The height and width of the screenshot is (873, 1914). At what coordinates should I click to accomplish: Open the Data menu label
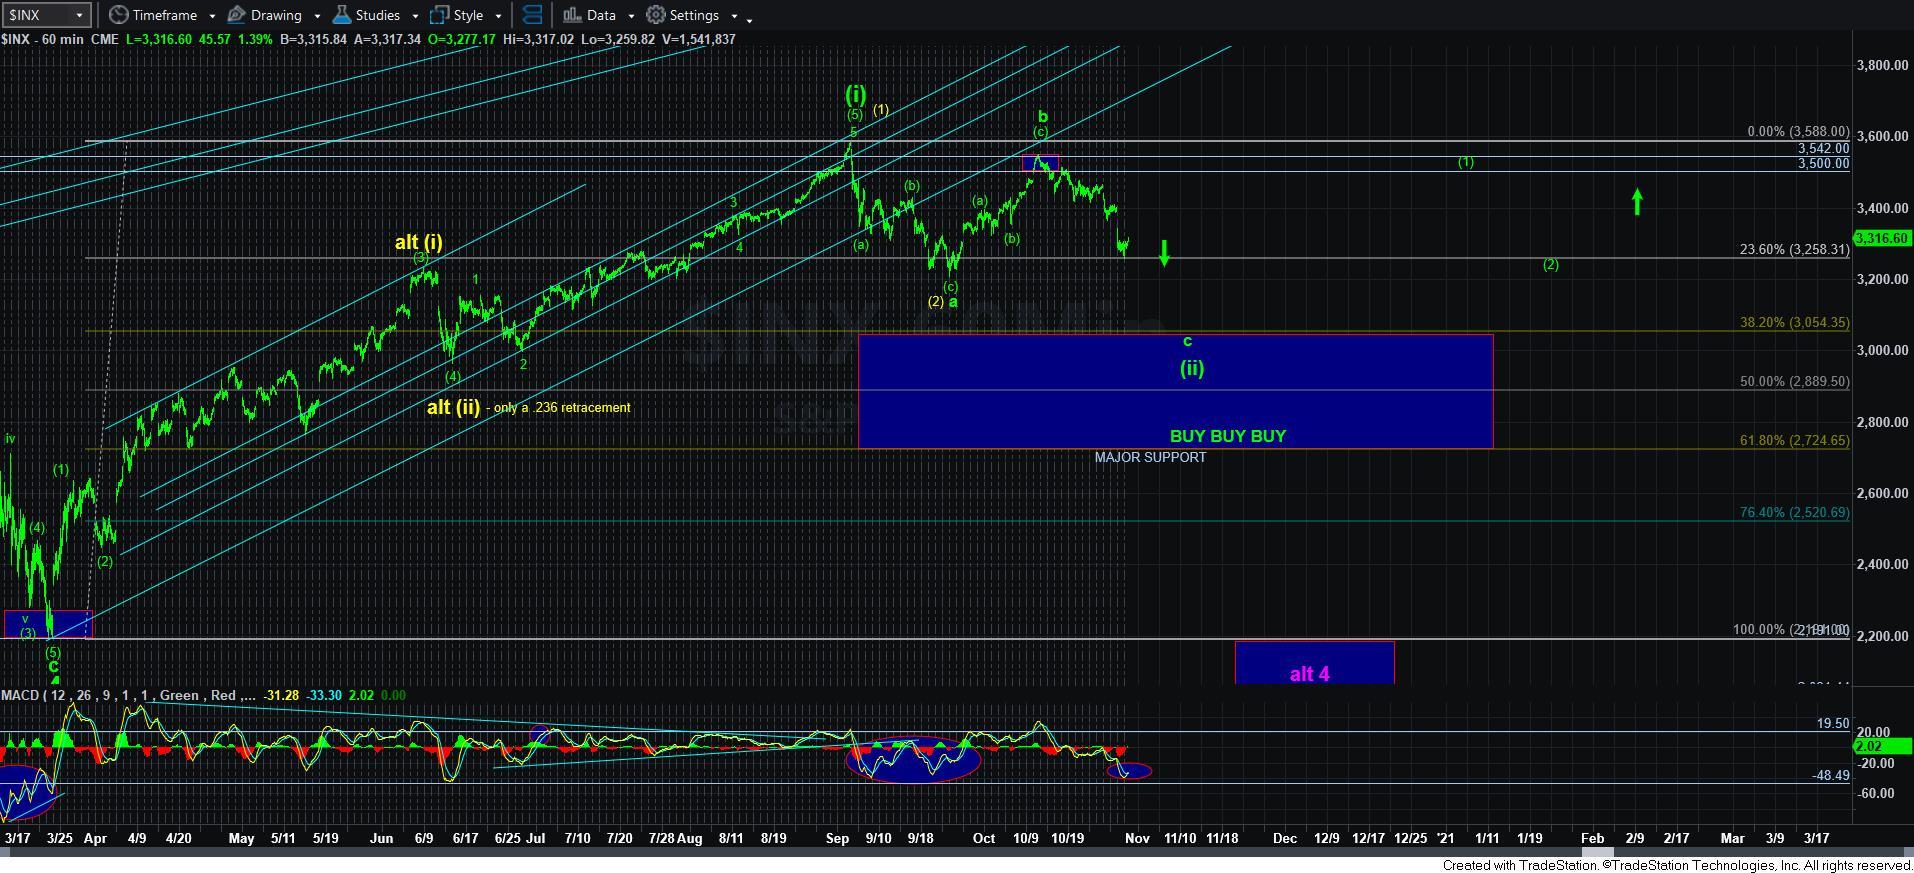pos(601,15)
